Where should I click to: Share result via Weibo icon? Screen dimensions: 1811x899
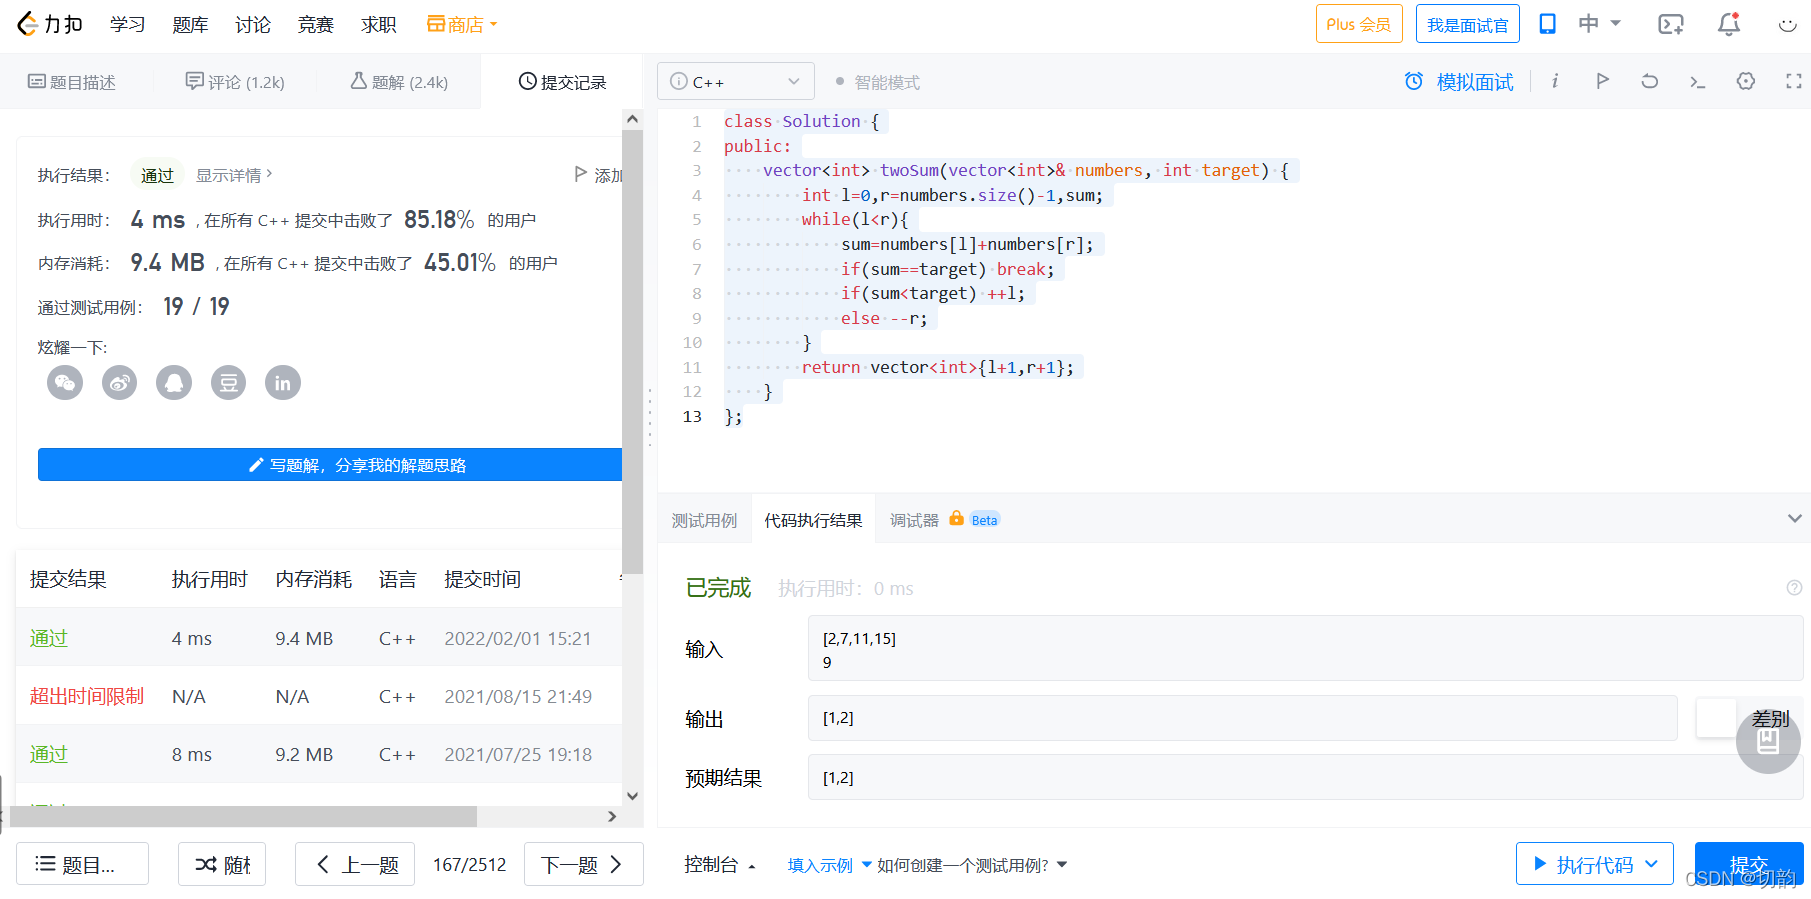(x=120, y=382)
